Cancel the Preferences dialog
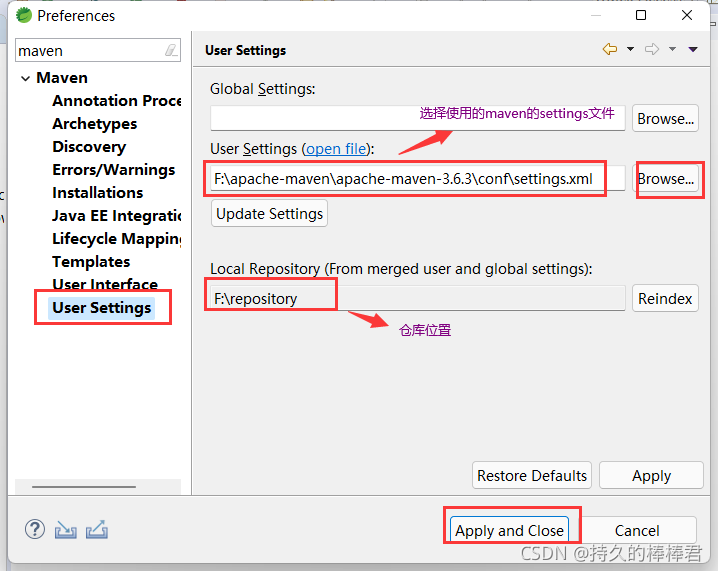 pos(637,530)
